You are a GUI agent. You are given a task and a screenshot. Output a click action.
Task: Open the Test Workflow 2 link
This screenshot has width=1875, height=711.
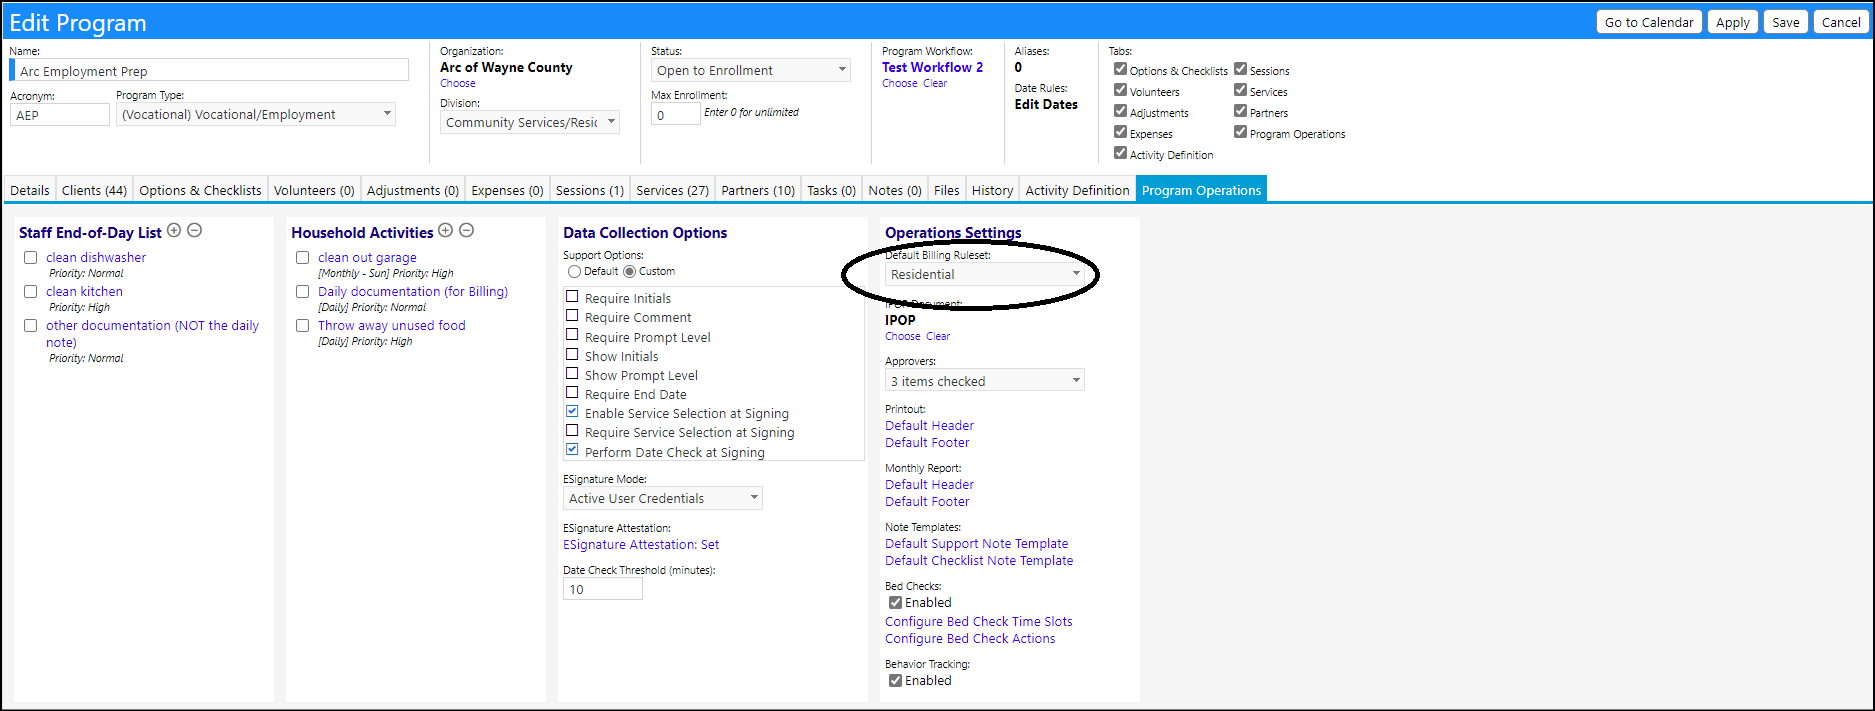(932, 67)
